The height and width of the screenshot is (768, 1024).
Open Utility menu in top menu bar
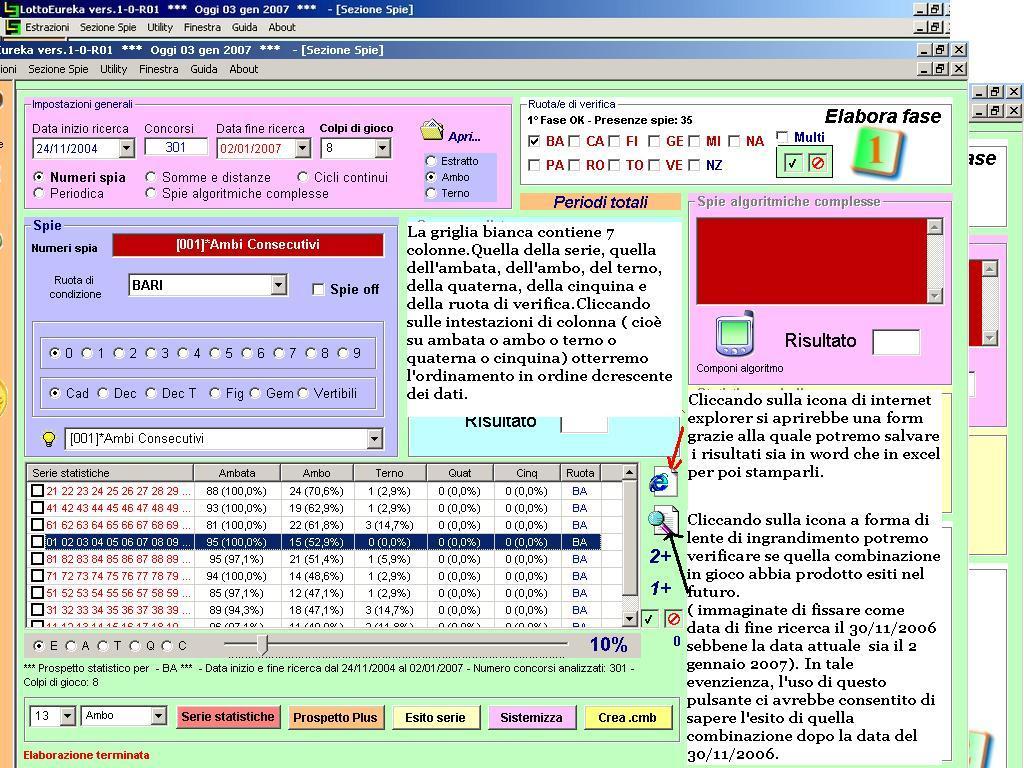(x=159, y=27)
